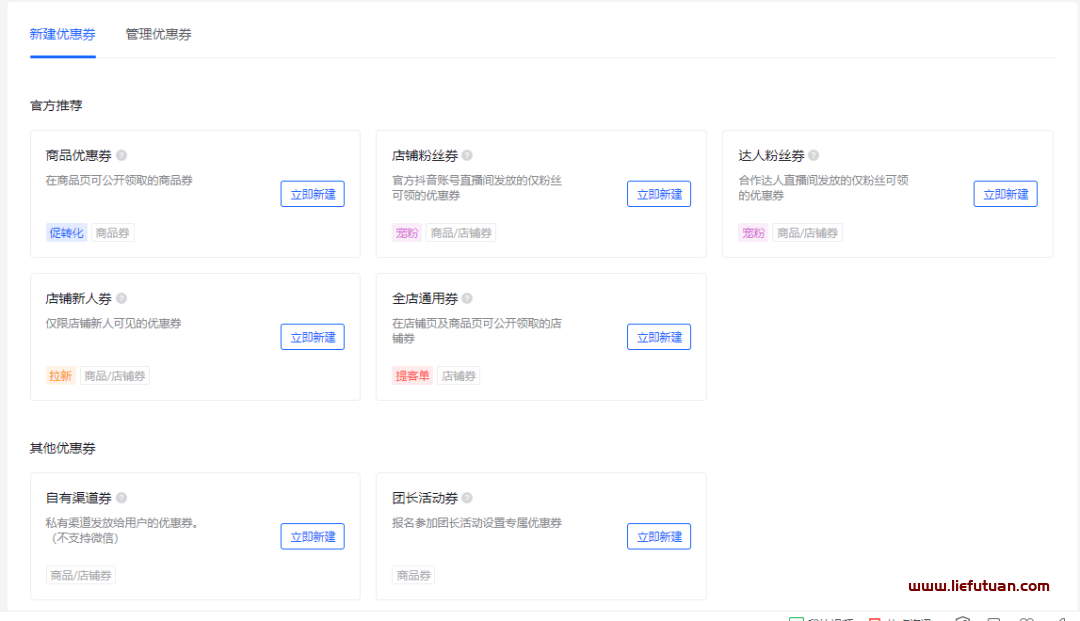
Task: Open 全店通用券 help question mark icon
Action: point(467,297)
